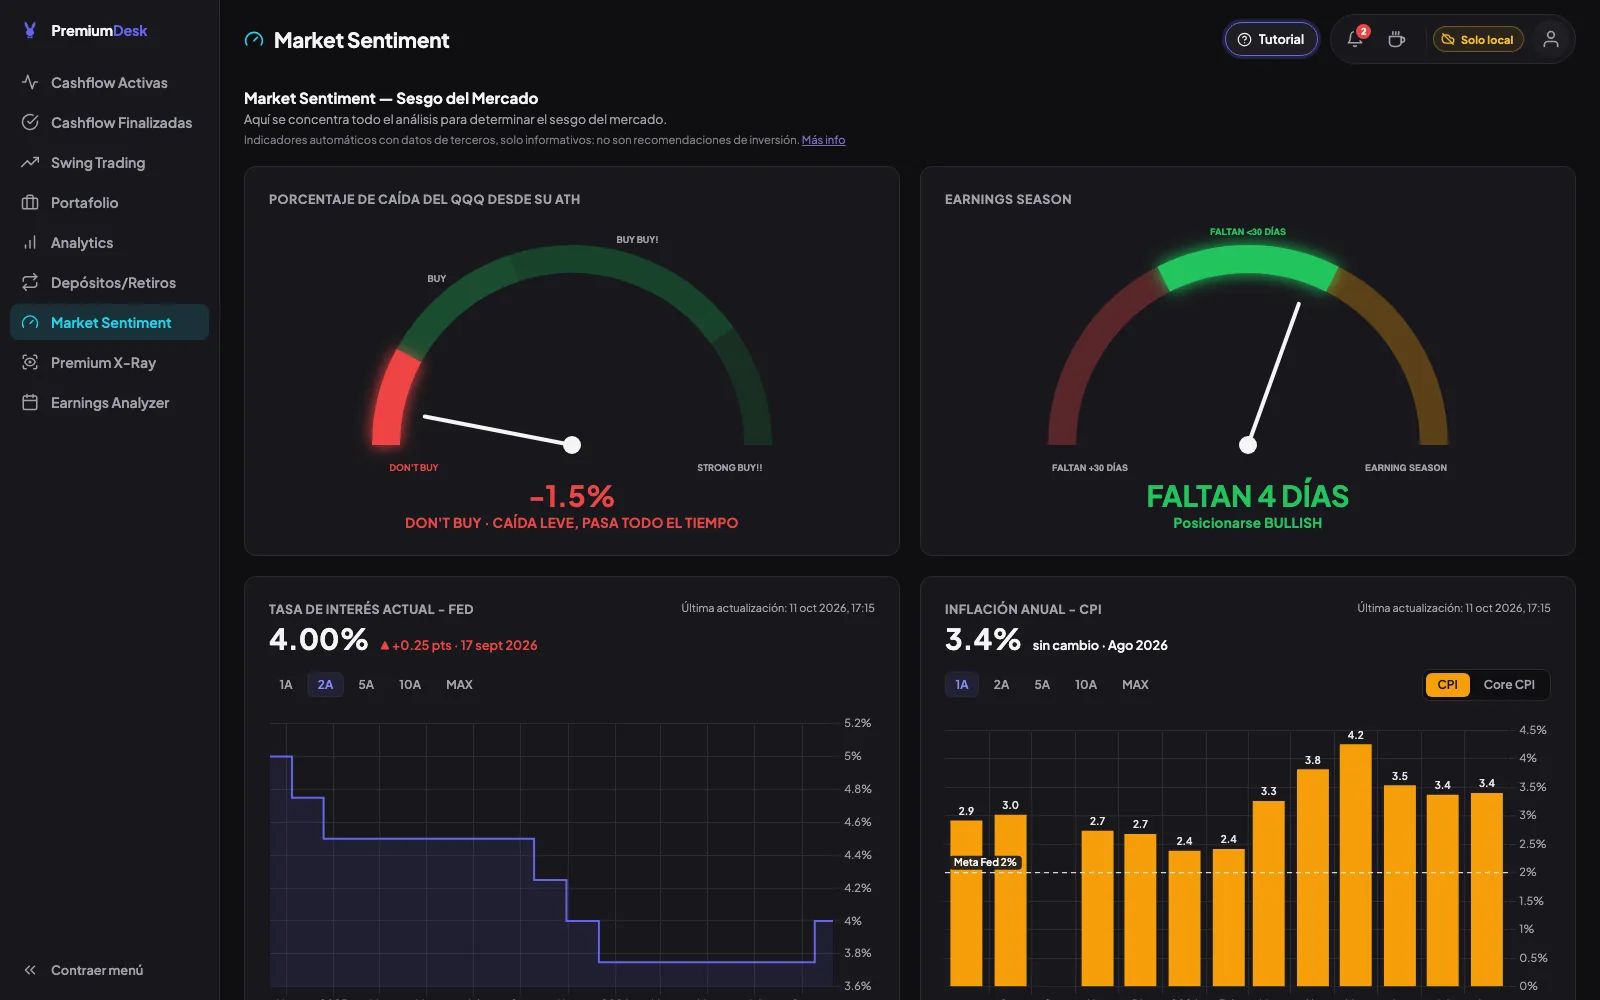
Task: Select MAX range on FED rate chart
Action: coord(459,684)
